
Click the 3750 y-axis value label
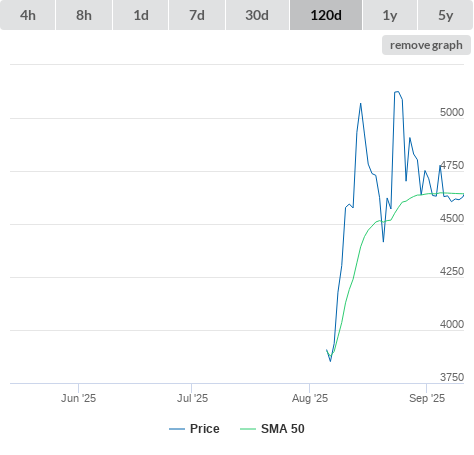click(x=452, y=377)
